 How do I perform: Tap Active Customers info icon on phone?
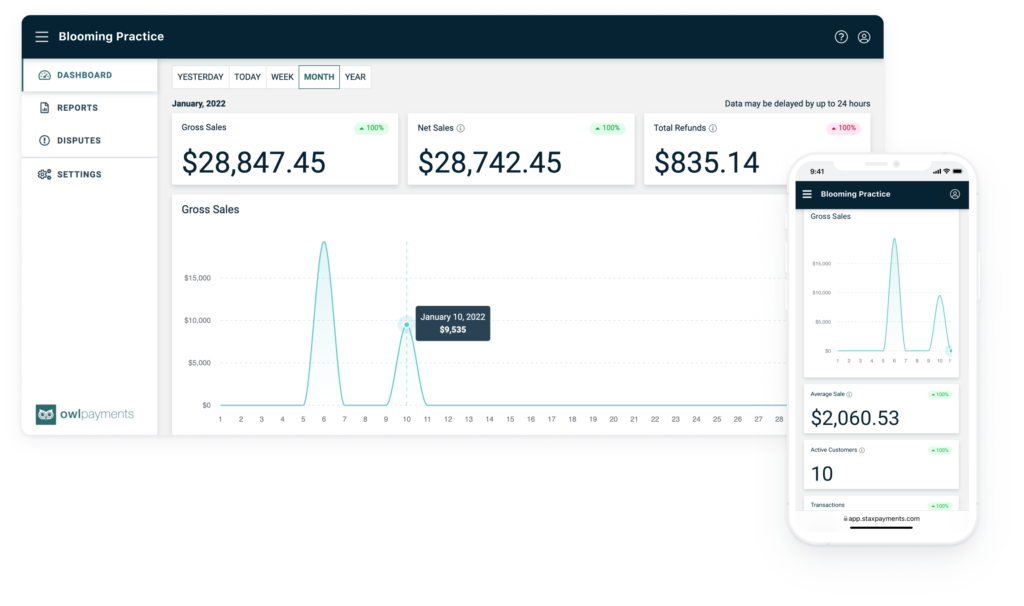click(862, 450)
